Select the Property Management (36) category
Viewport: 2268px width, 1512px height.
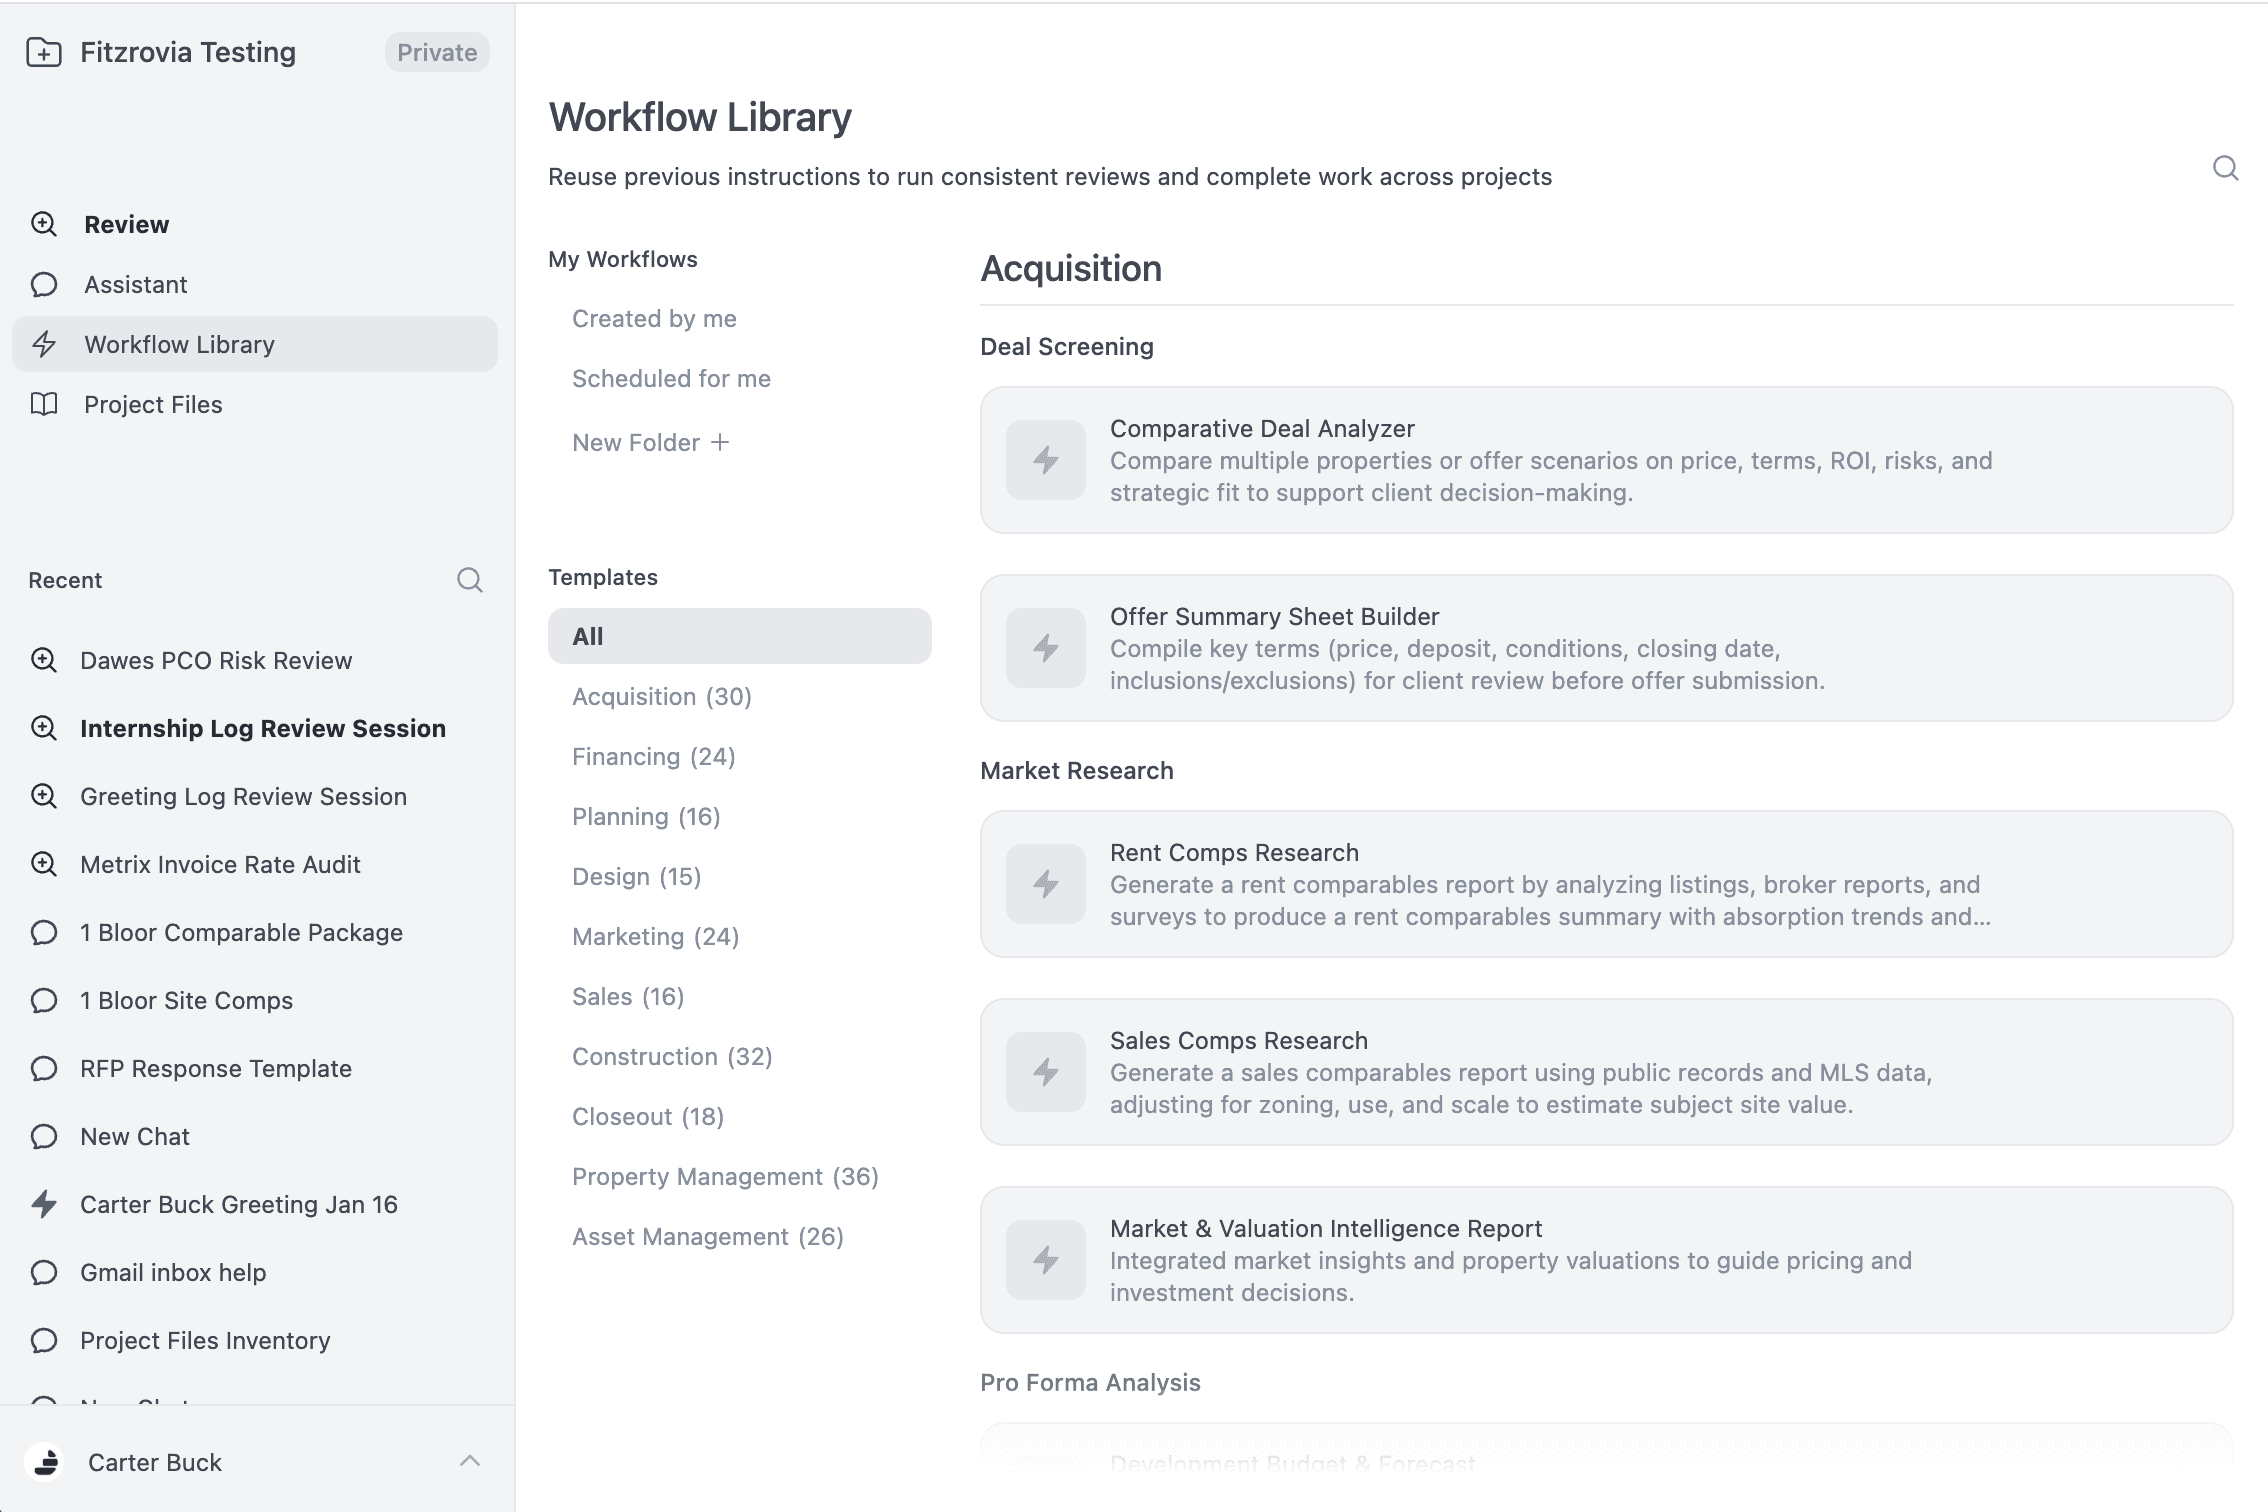[725, 1176]
